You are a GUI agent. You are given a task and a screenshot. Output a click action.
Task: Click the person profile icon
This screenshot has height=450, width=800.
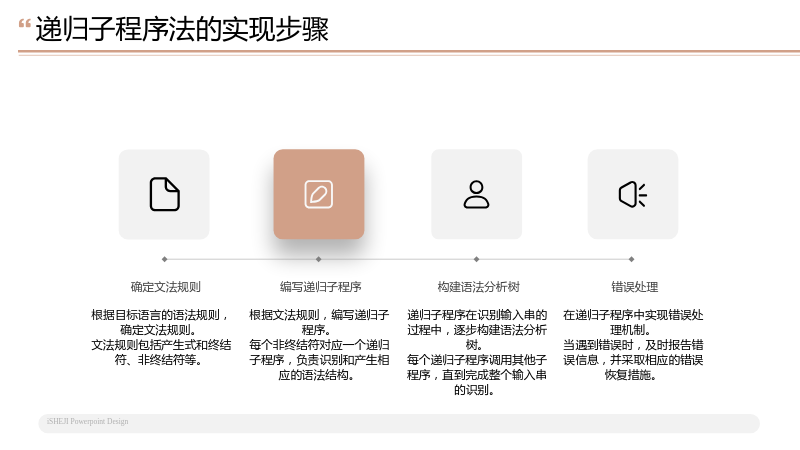(x=476, y=194)
